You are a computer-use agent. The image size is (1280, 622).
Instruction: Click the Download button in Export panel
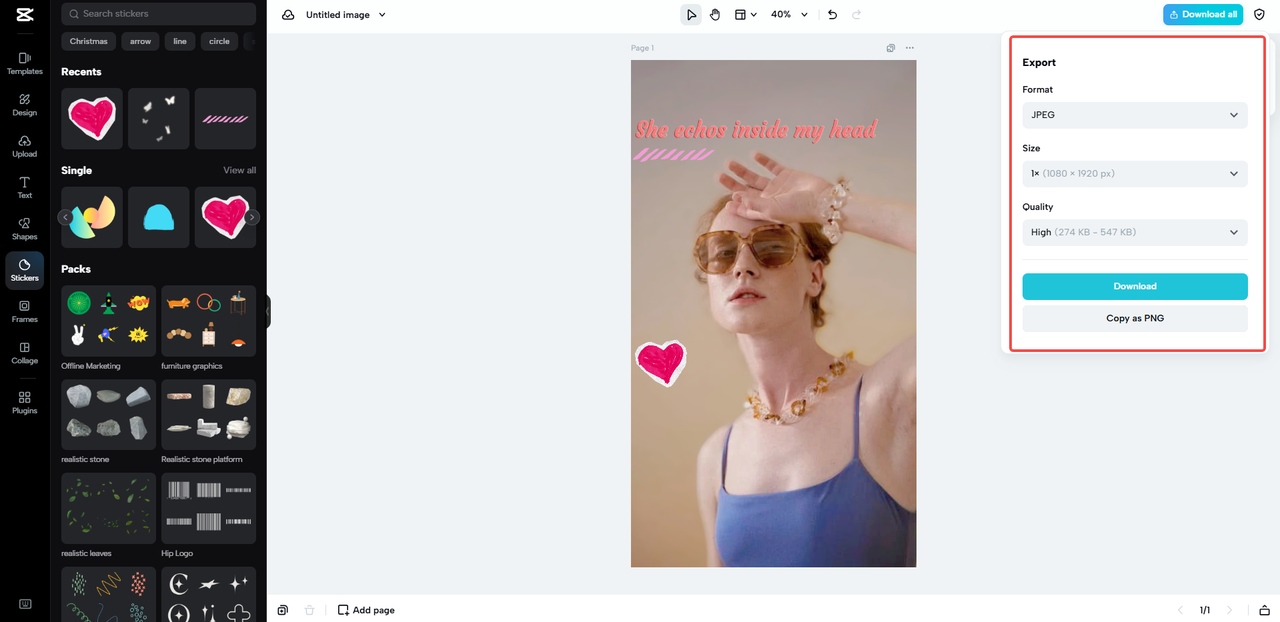pos(1135,286)
